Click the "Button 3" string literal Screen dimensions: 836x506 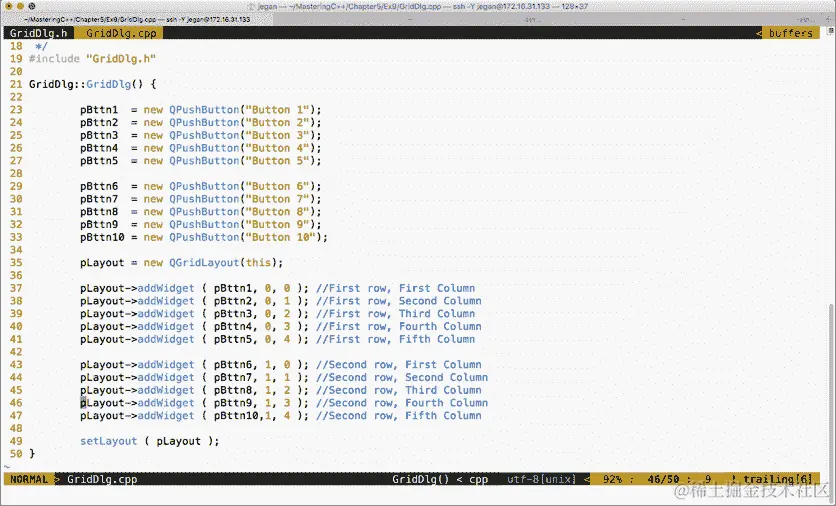click(x=277, y=135)
